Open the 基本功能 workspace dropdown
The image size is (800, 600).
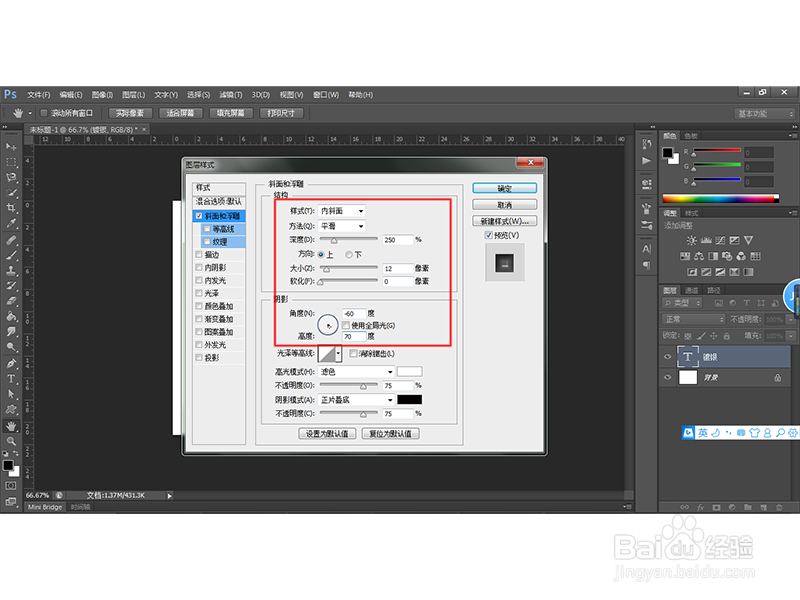[765, 113]
